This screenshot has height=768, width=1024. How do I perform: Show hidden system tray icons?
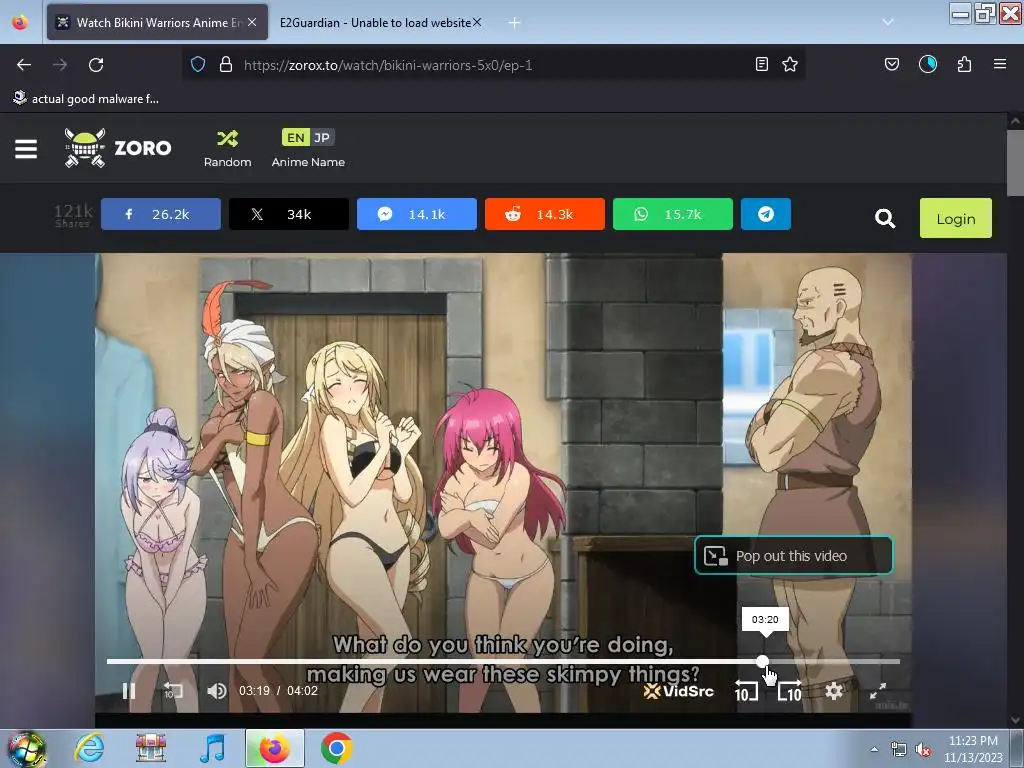tap(874, 749)
